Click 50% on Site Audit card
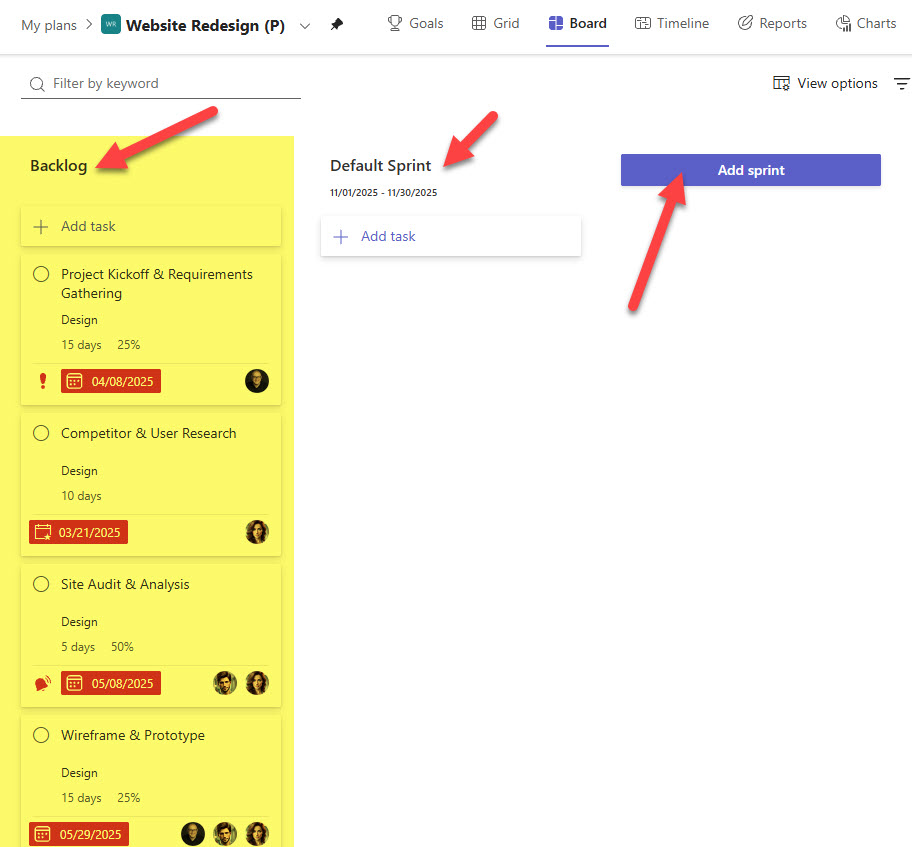The image size is (912, 847). point(122,647)
